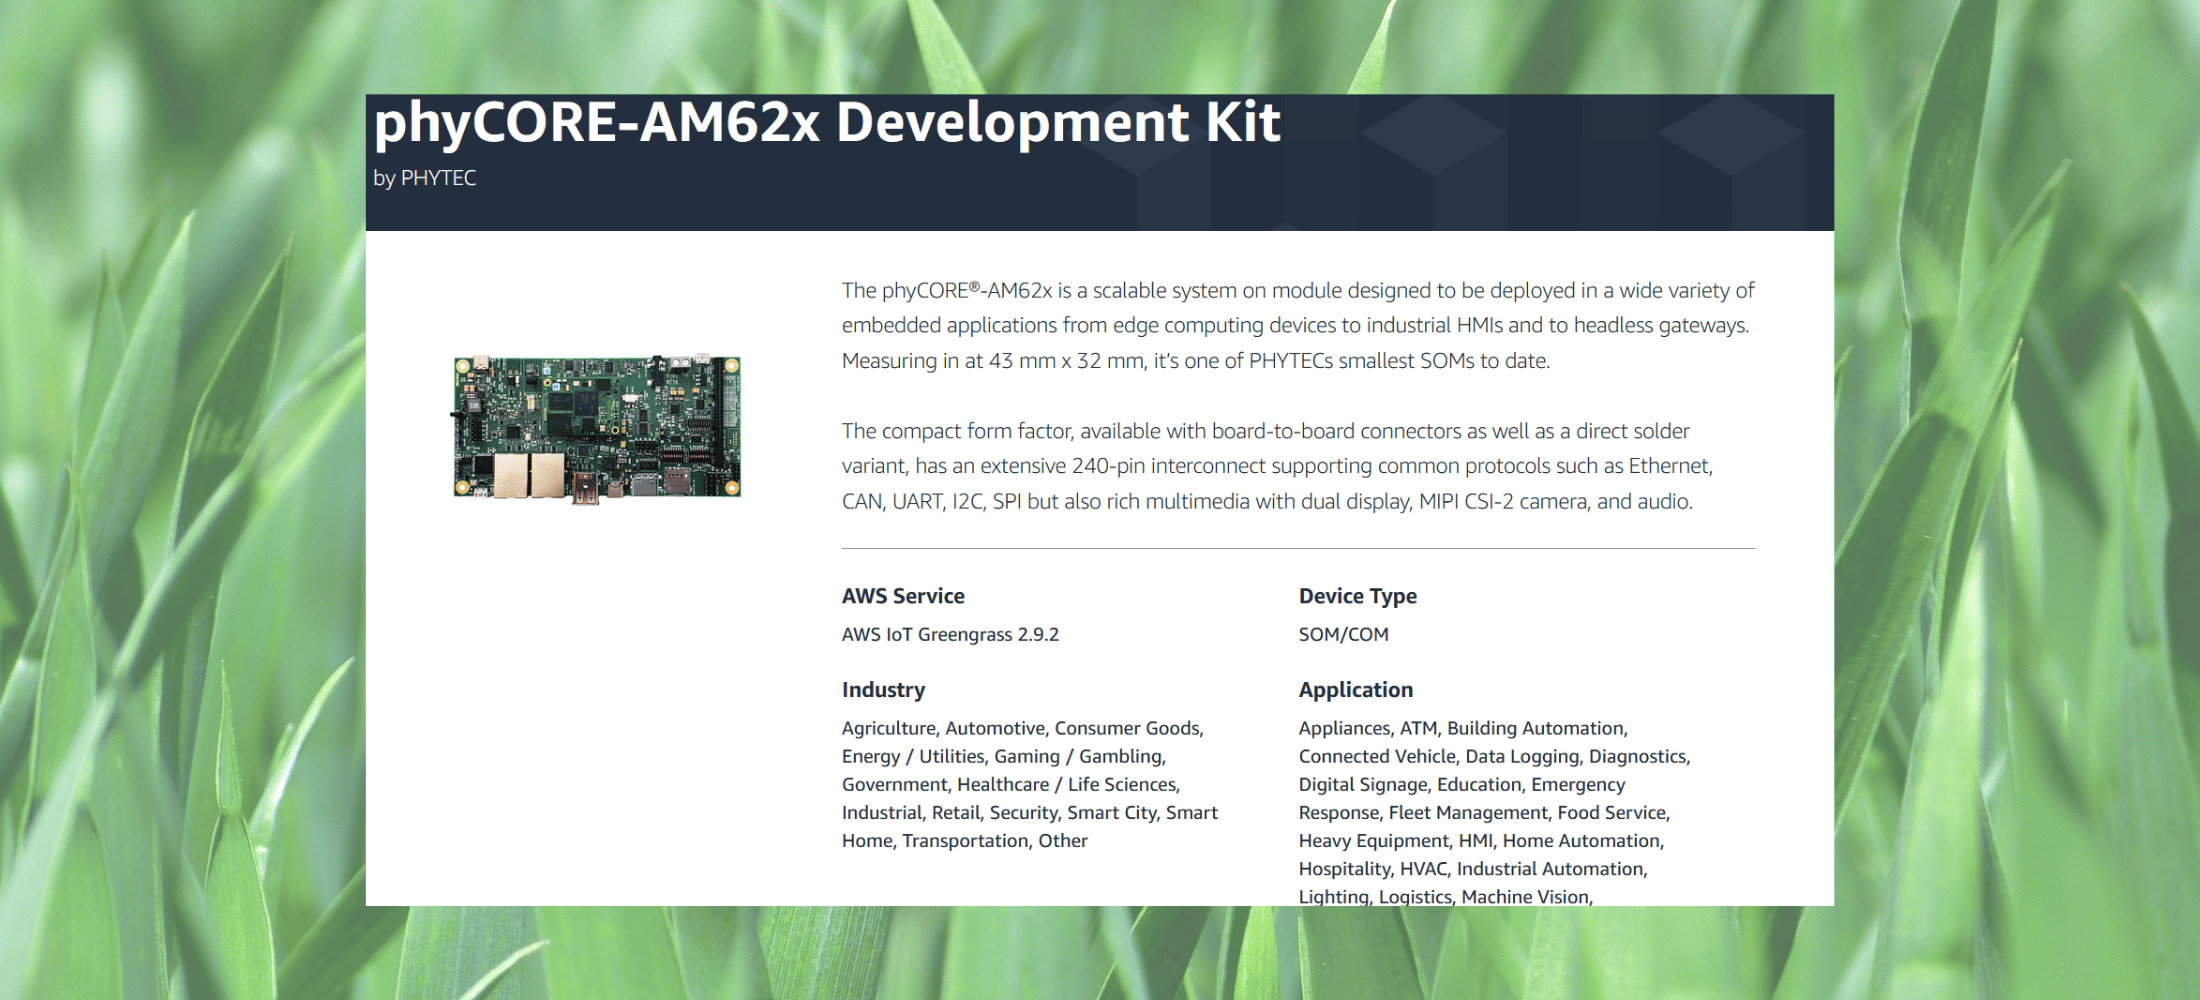Click the line 'Government, Healthcare / Life Sciences,'

click(x=1011, y=784)
